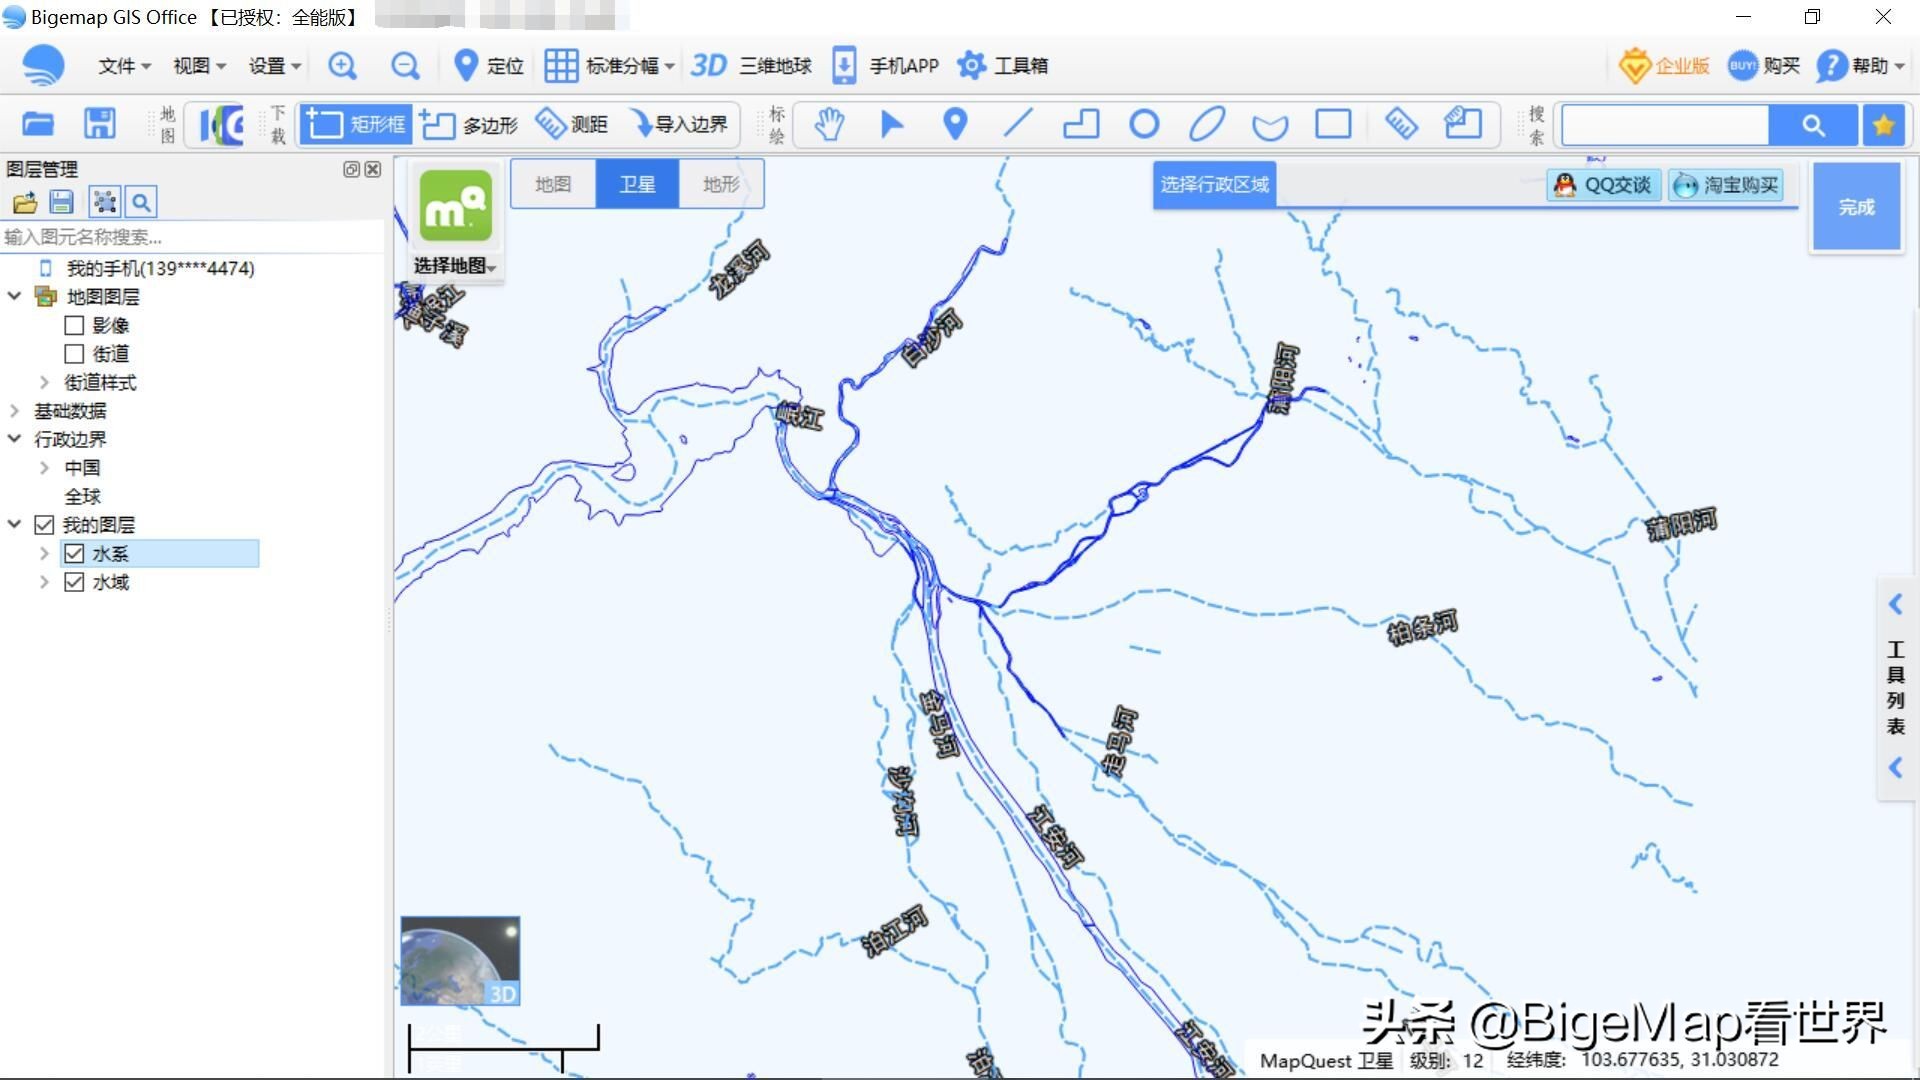The image size is (1920, 1080).
Task: Click the zoom out magnifier icon
Action: pyautogui.click(x=405, y=66)
